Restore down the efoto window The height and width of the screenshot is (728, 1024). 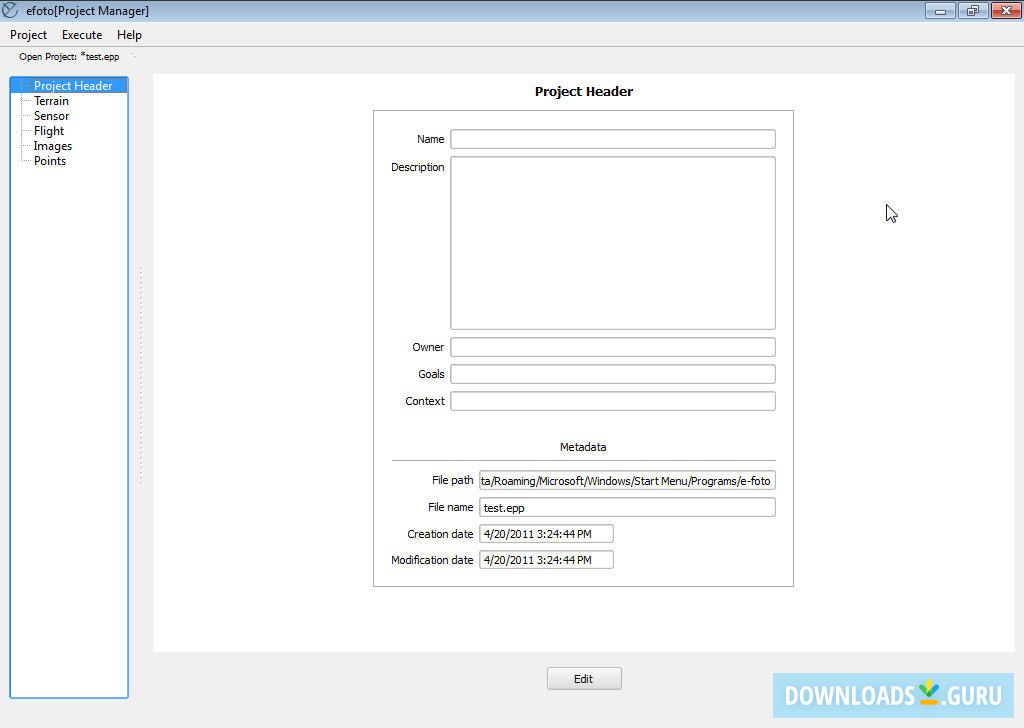[972, 10]
